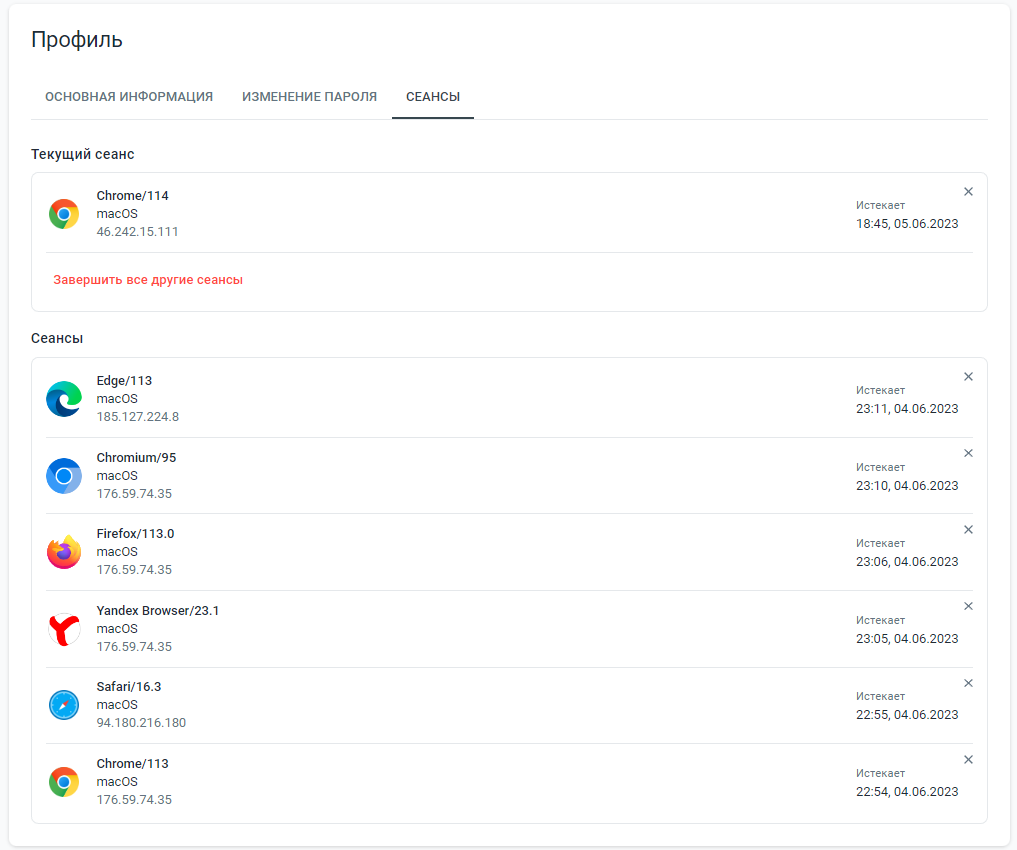
Task: Click the Yandex Browser/23.1 session name
Action: point(158,610)
